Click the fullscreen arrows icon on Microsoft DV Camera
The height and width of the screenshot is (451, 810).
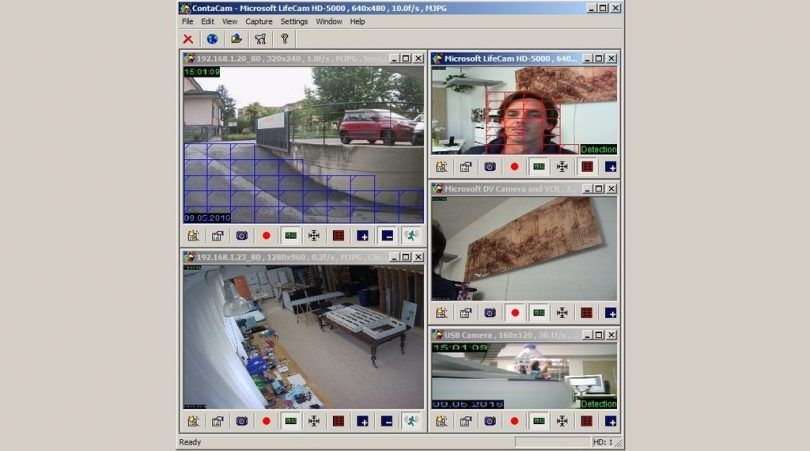pyautogui.click(x=562, y=313)
